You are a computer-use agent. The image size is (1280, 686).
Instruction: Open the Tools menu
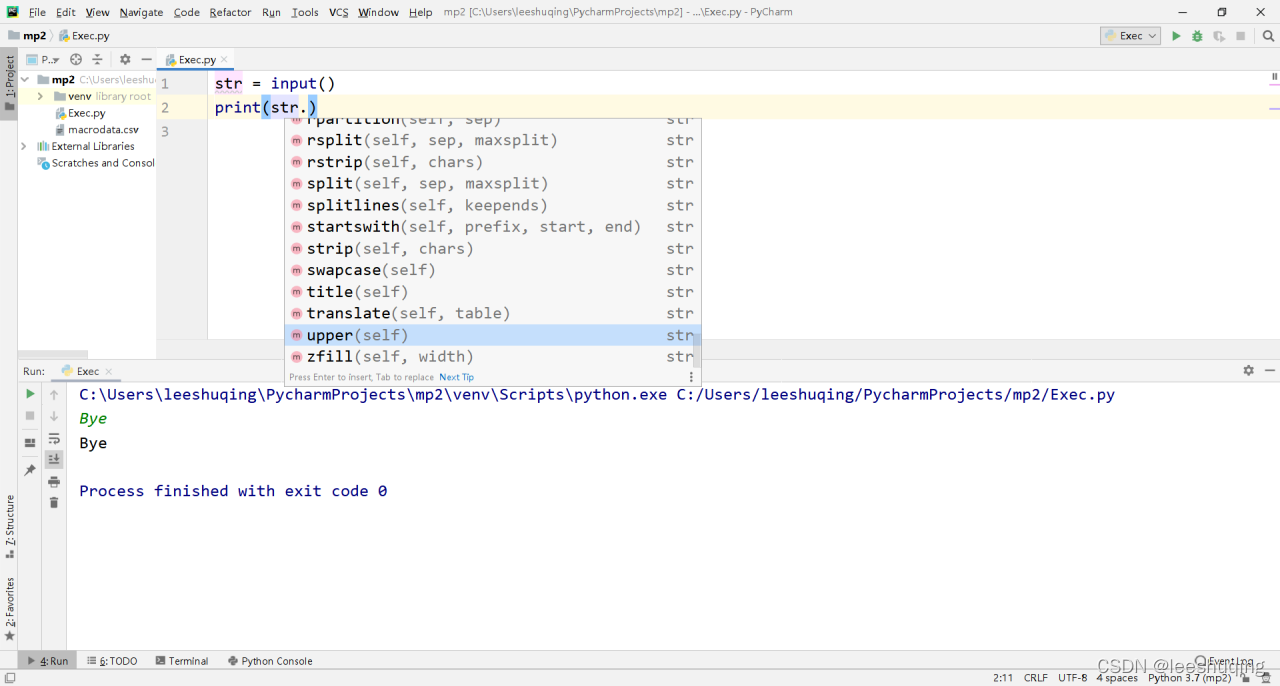(x=305, y=12)
